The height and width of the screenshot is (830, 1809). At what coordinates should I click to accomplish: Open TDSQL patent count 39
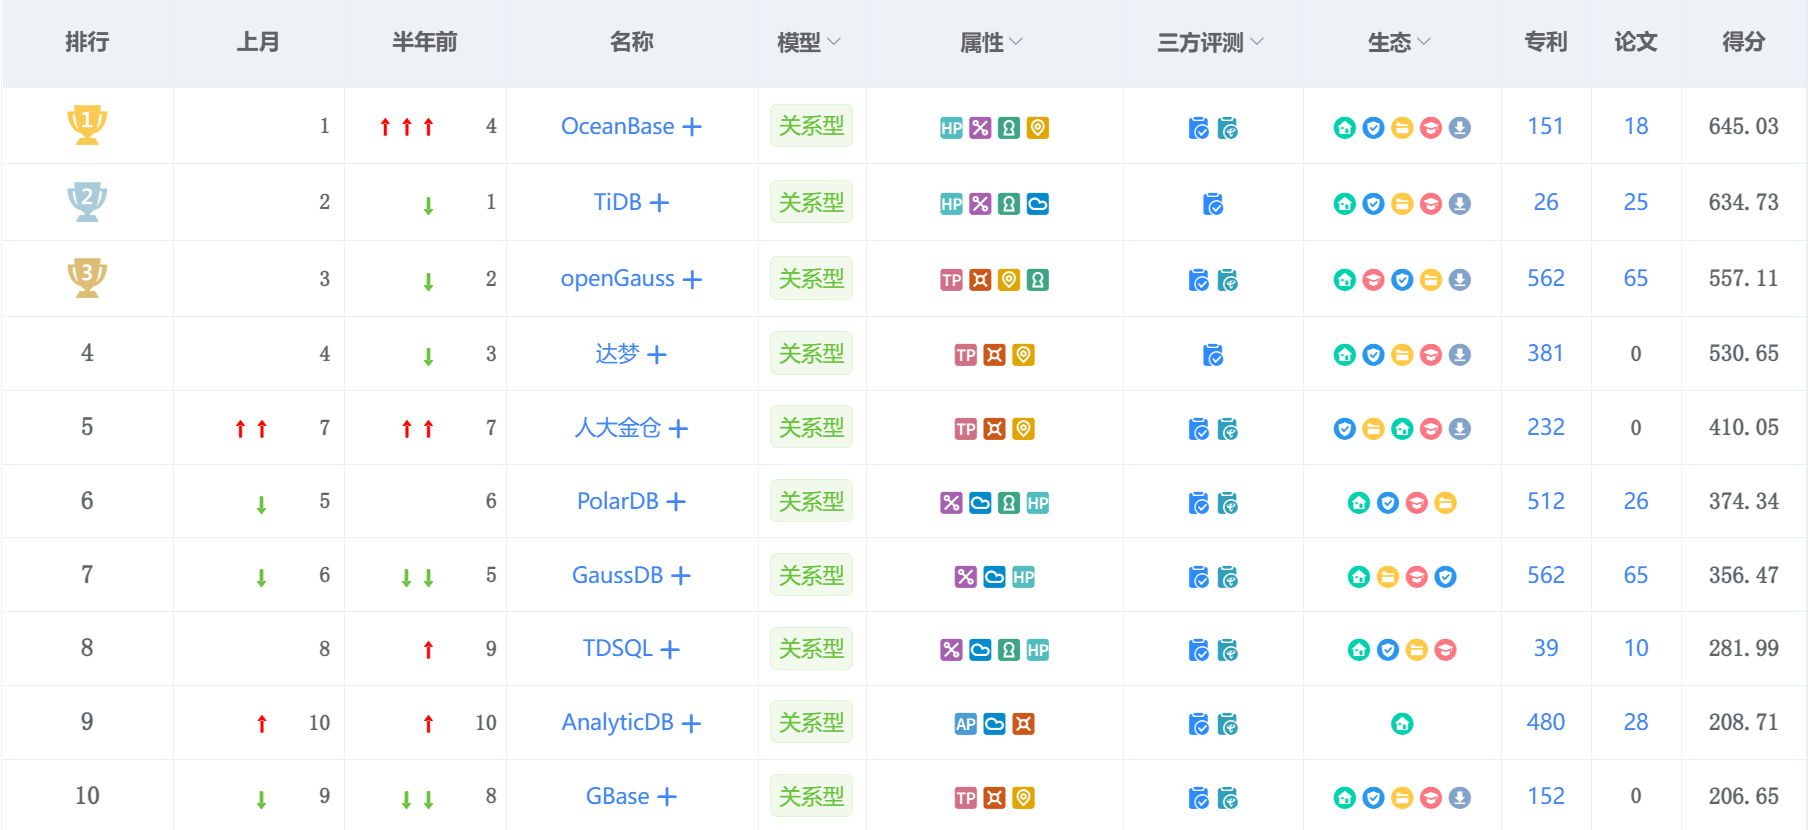pyautogui.click(x=1545, y=648)
